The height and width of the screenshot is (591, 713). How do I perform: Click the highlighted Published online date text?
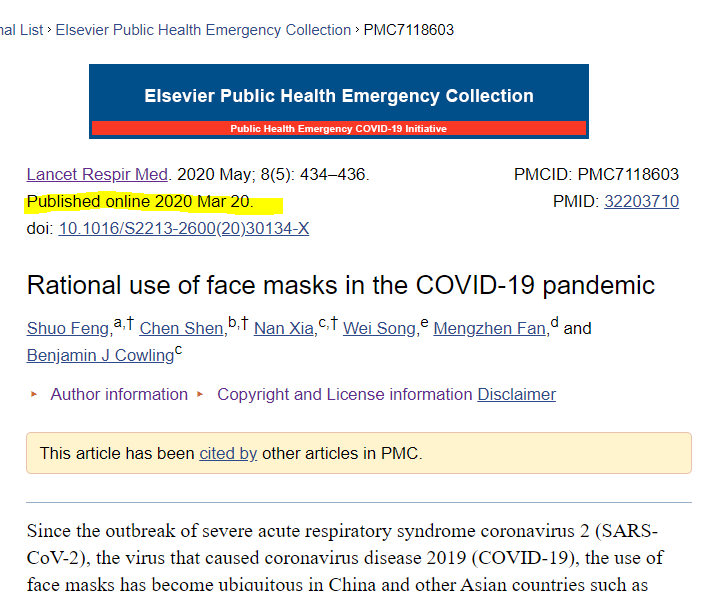click(x=140, y=201)
